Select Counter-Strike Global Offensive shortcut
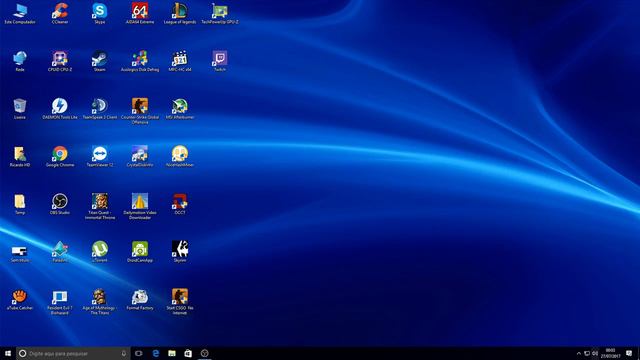Image resolution: width=640 pixels, height=360 pixels. click(x=140, y=111)
